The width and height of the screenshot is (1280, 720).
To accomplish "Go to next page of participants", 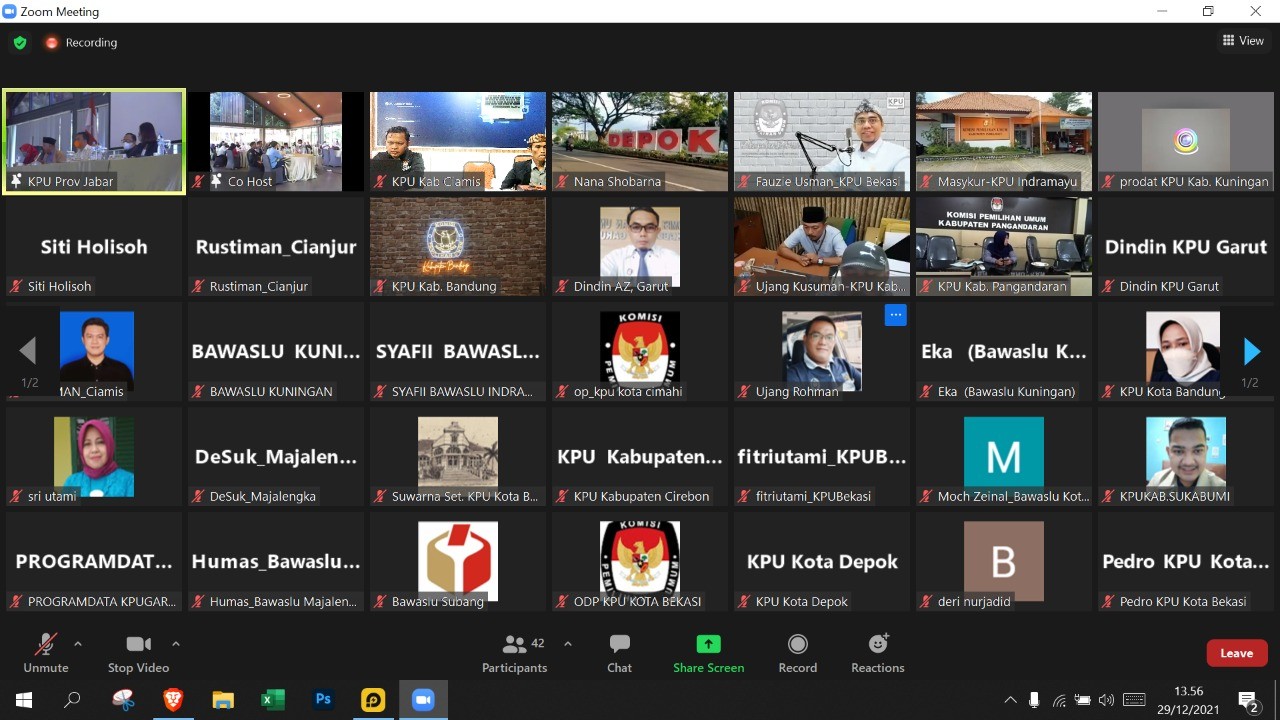I will (1251, 351).
